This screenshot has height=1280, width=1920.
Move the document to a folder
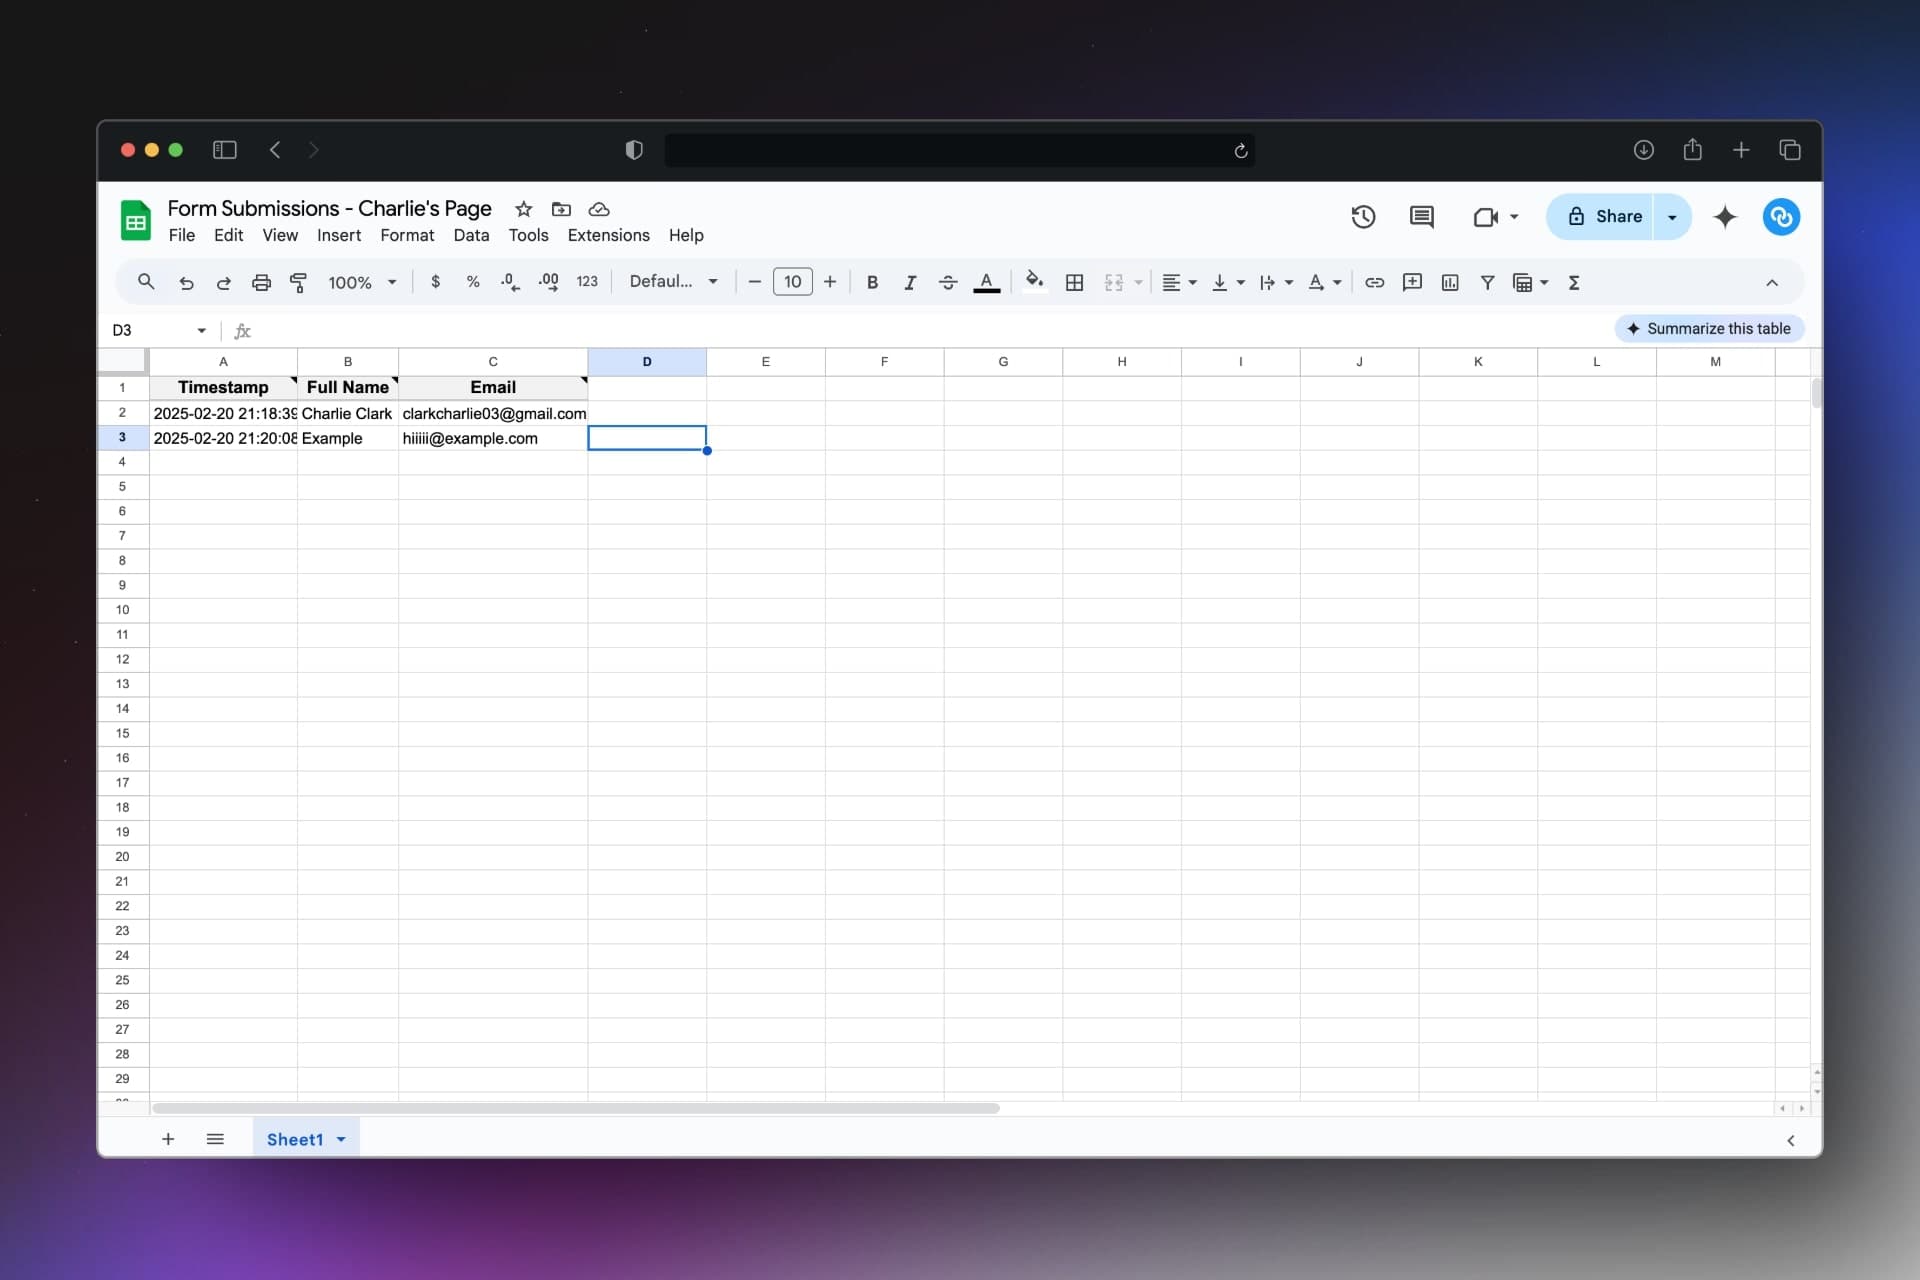pos(561,209)
